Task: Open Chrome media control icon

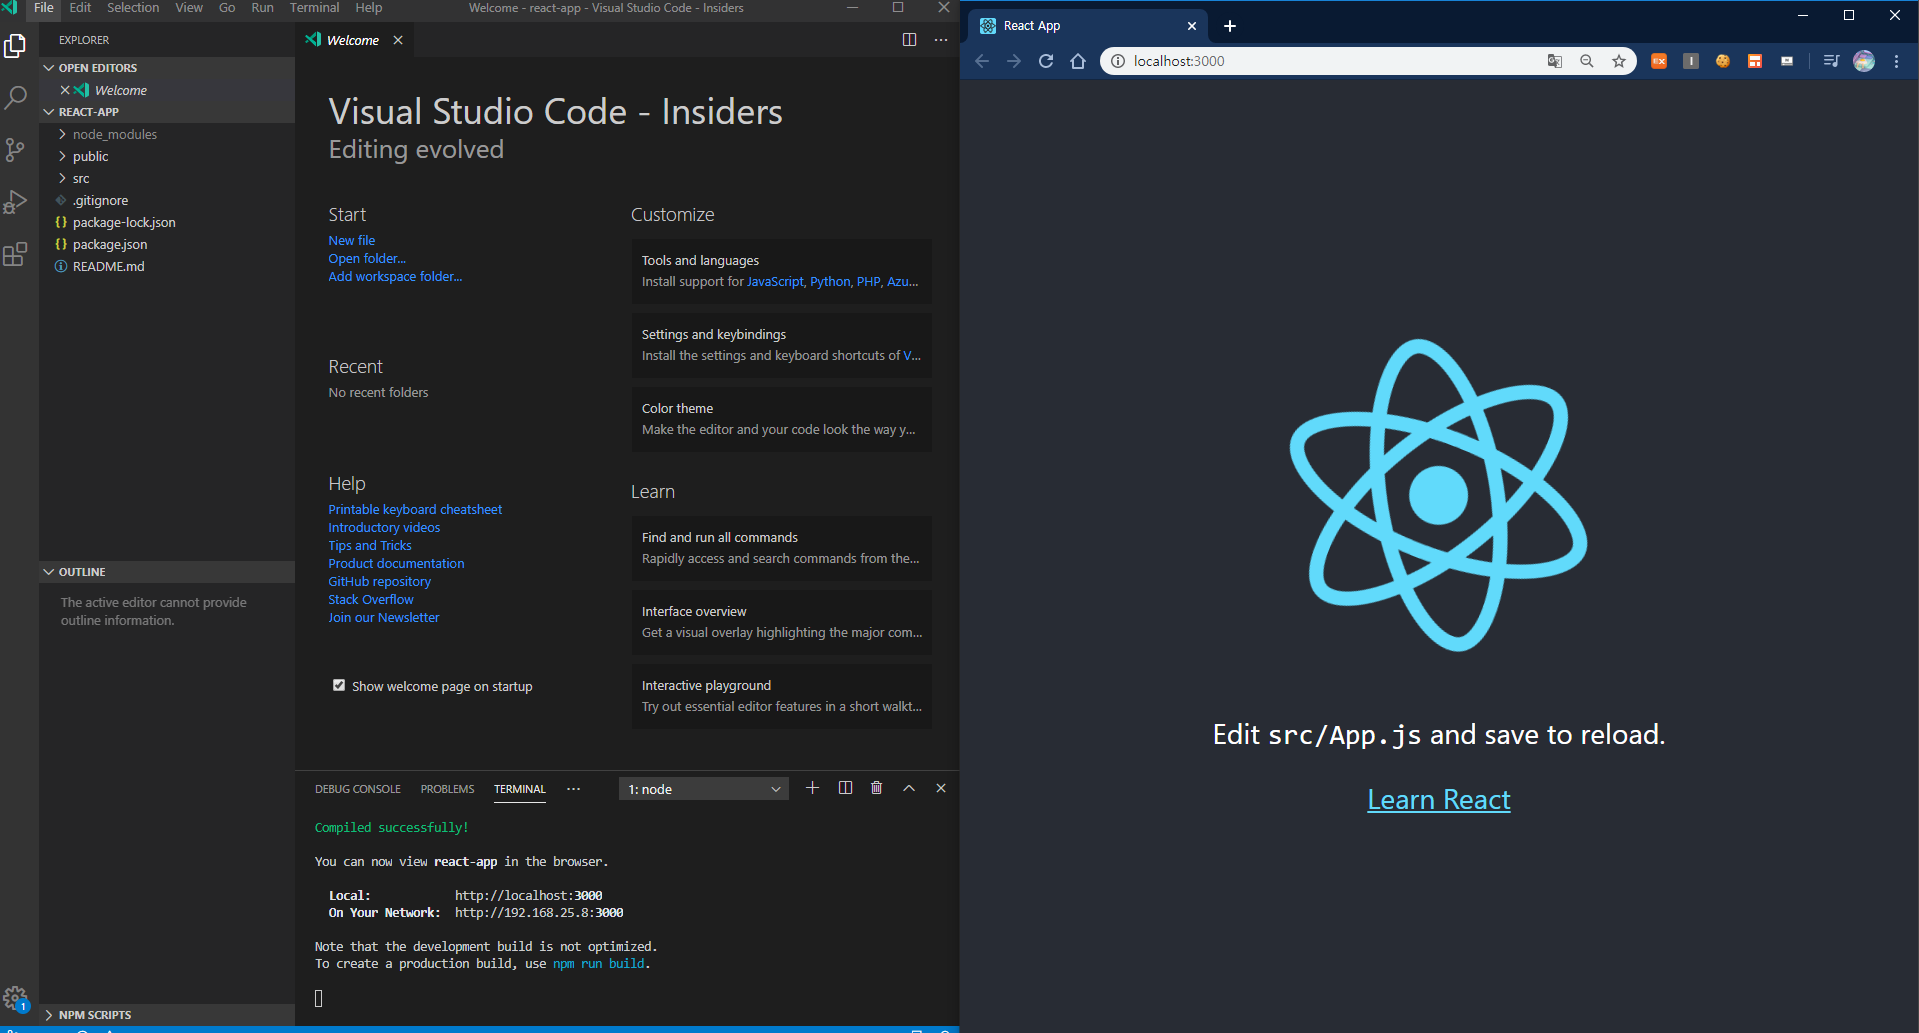Action: (1831, 61)
